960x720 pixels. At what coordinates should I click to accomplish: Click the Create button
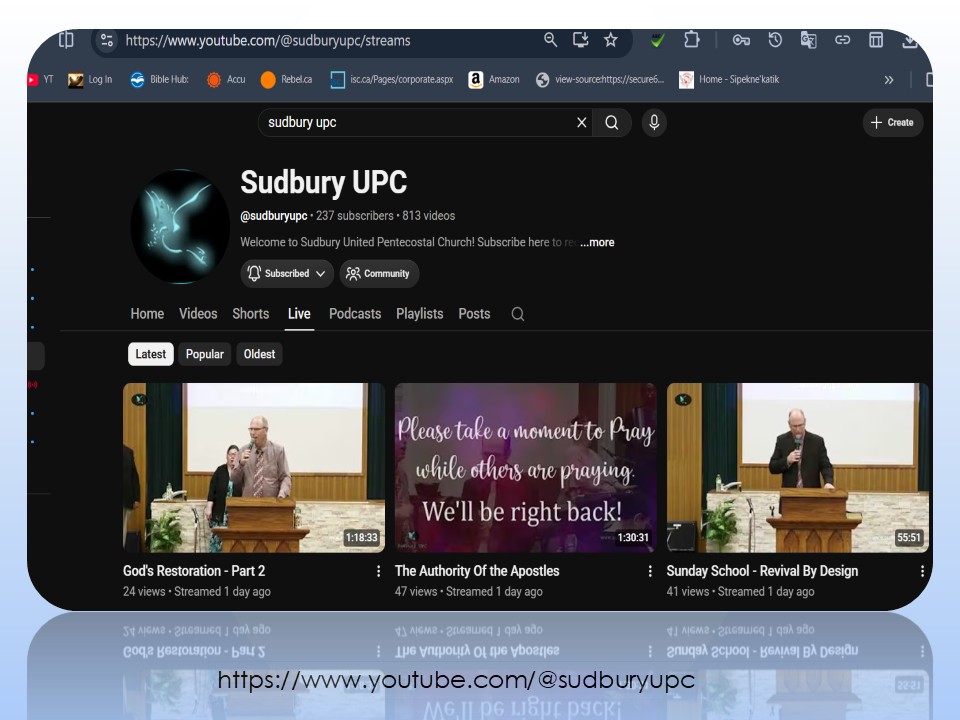[892, 122]
